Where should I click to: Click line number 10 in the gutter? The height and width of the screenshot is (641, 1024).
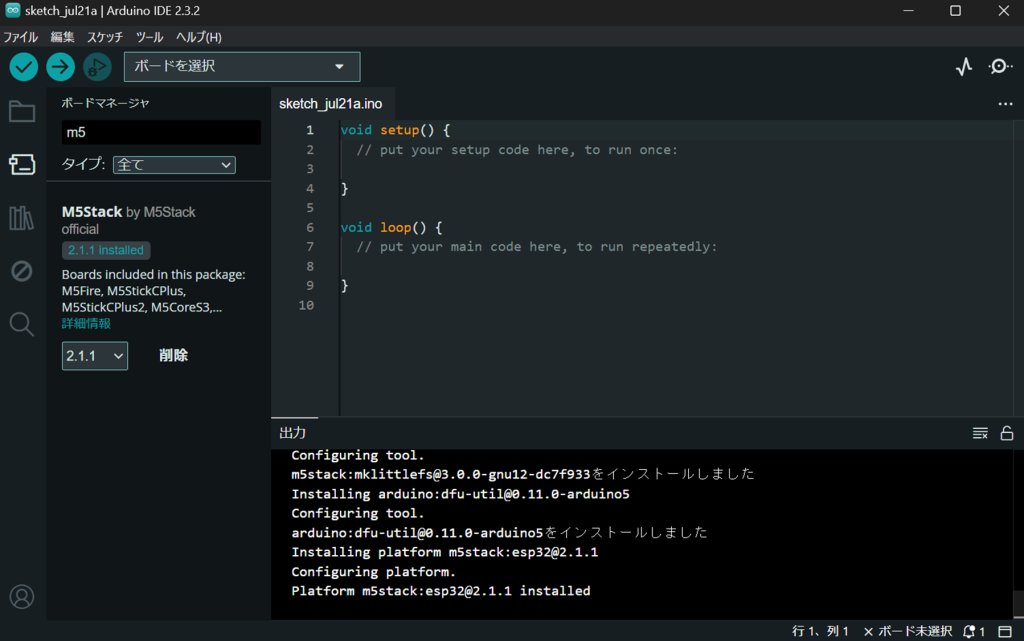[306, 305]
